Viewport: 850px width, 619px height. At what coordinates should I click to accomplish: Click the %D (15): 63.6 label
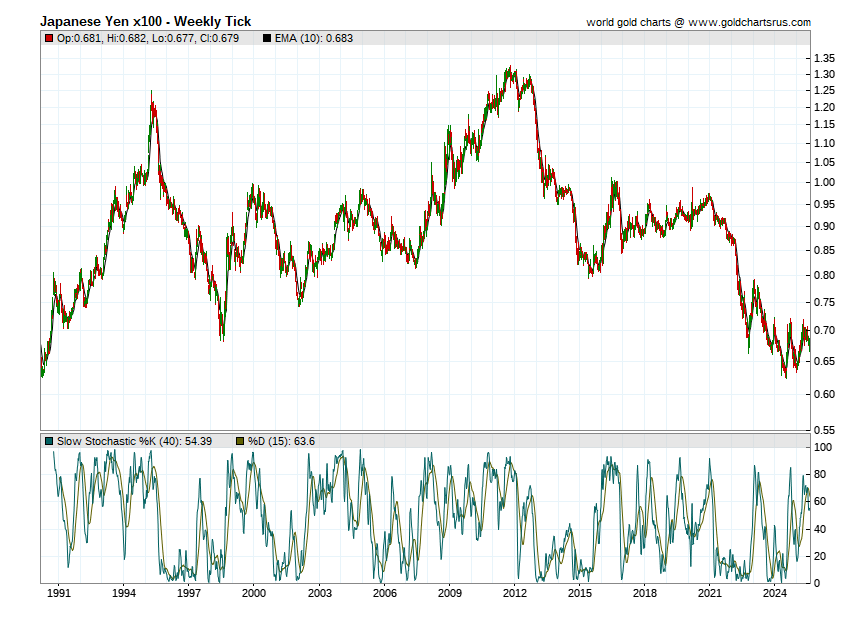(x=281, y=441)
